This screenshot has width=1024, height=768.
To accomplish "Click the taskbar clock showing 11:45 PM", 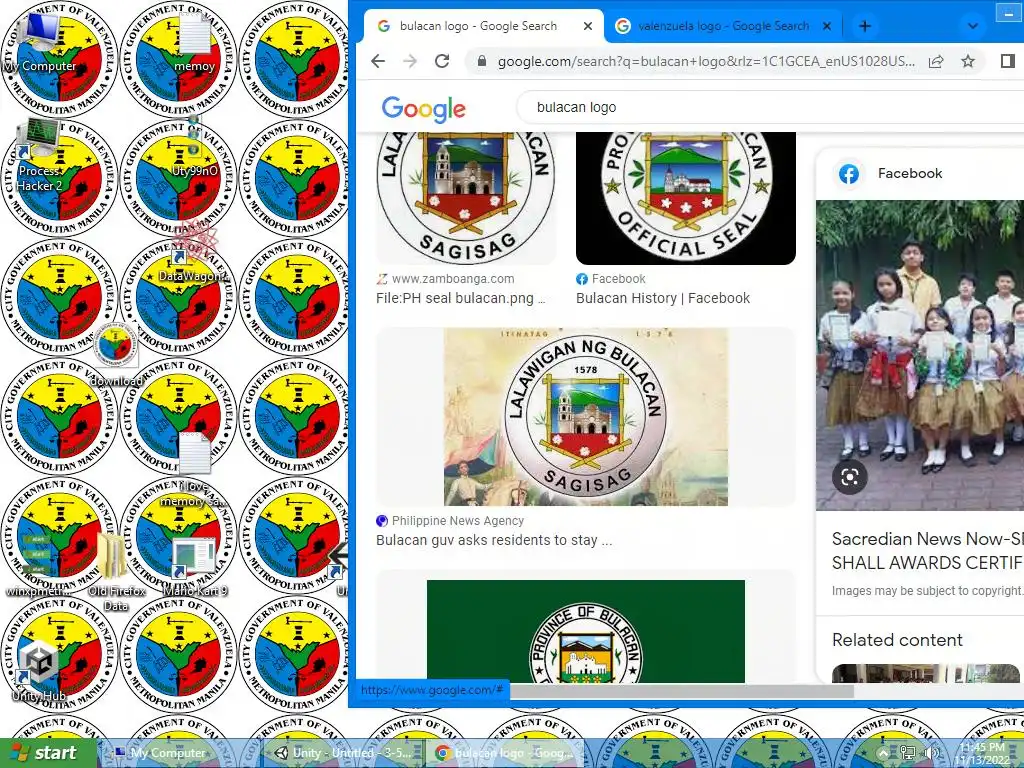I will (984, 753).
